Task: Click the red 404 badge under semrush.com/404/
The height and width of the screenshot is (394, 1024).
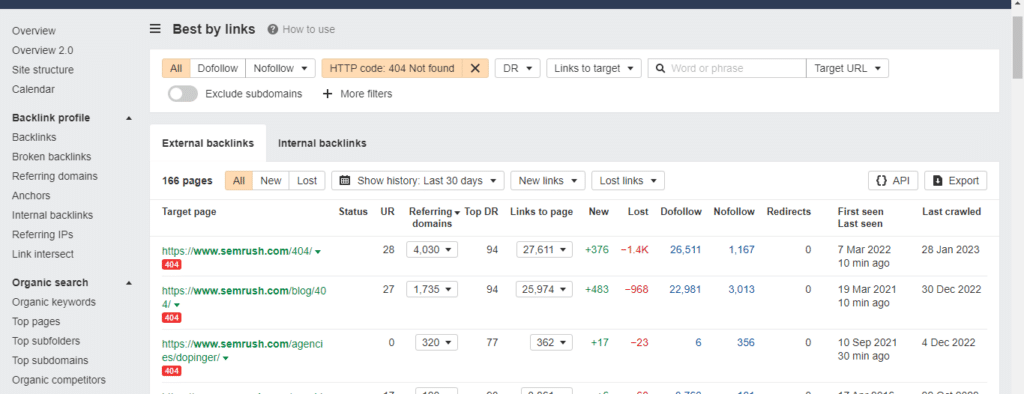Action: click(172, 264)
